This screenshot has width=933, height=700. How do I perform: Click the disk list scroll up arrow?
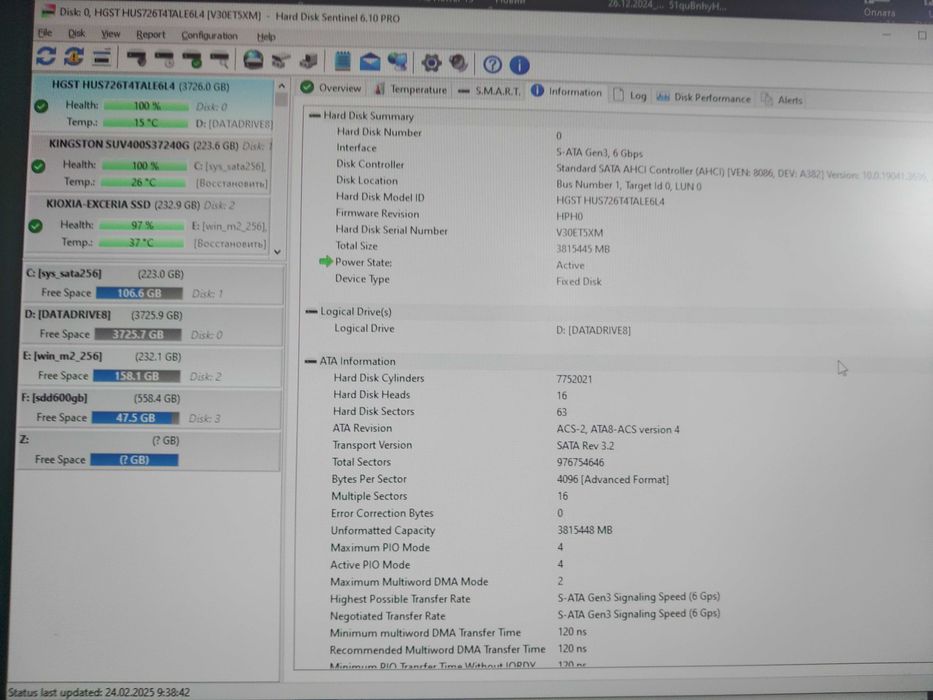(x=281, y=86)
